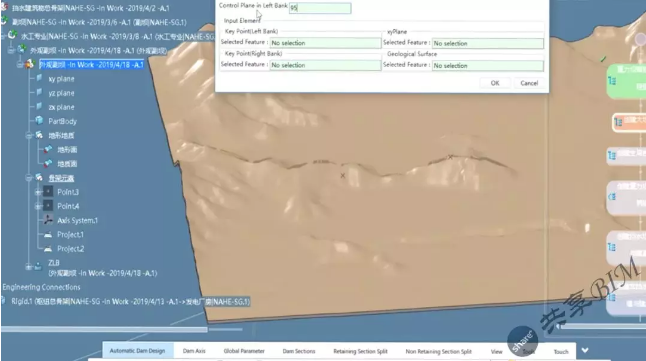Click the Rigid.1 connection icon
Image resolution: width=646 pixels, height=361 pixels.
[3, 301]
